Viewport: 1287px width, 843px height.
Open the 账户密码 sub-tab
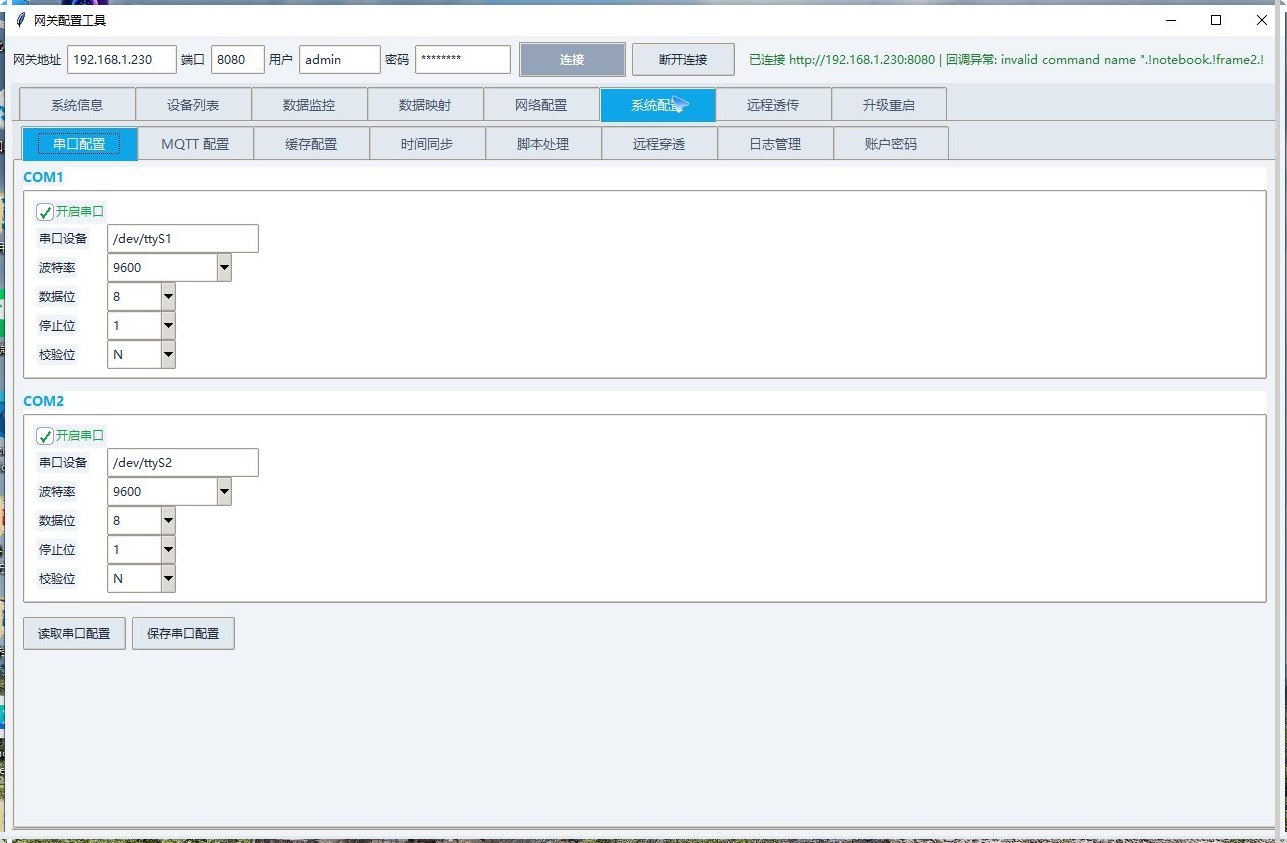891,144
